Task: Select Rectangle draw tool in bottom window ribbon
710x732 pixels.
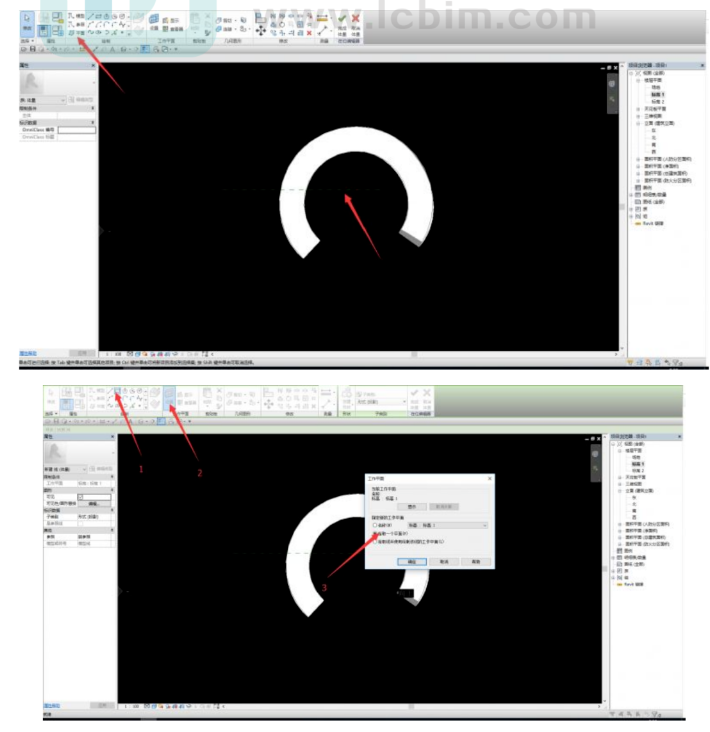Action: point(117,390)
